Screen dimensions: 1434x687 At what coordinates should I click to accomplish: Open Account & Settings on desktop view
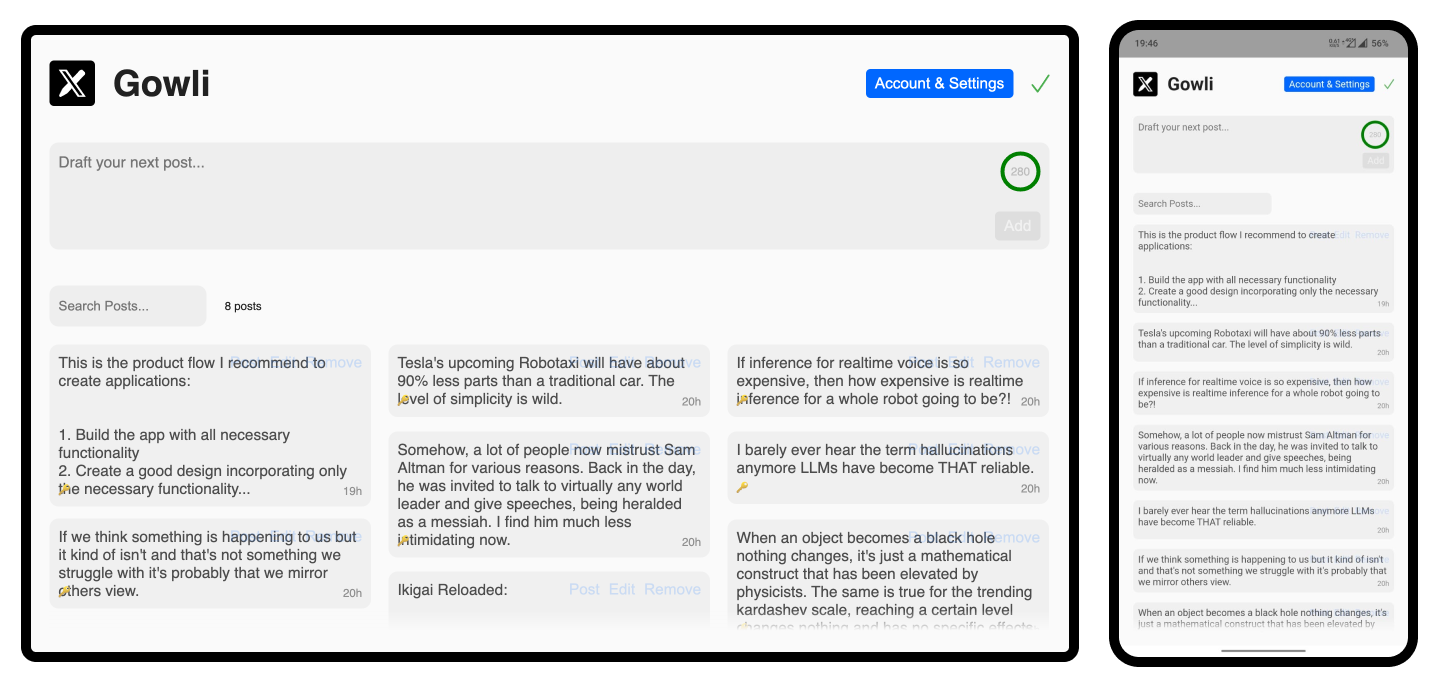coord(939,84)
